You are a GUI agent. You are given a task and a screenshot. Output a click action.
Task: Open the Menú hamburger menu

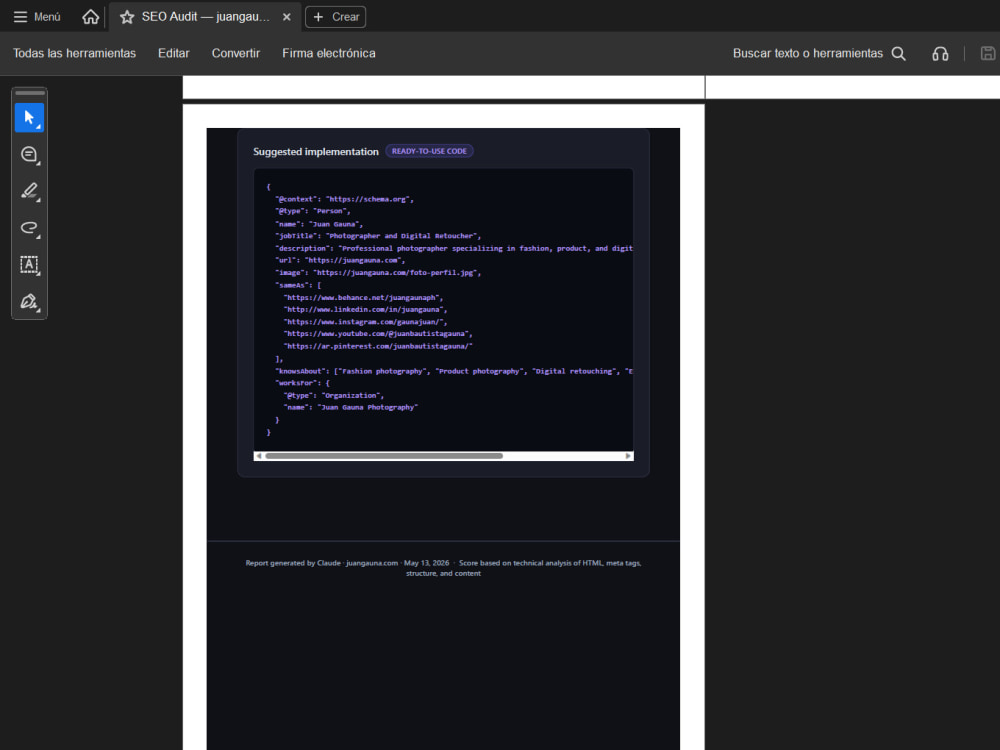[36, 17]
